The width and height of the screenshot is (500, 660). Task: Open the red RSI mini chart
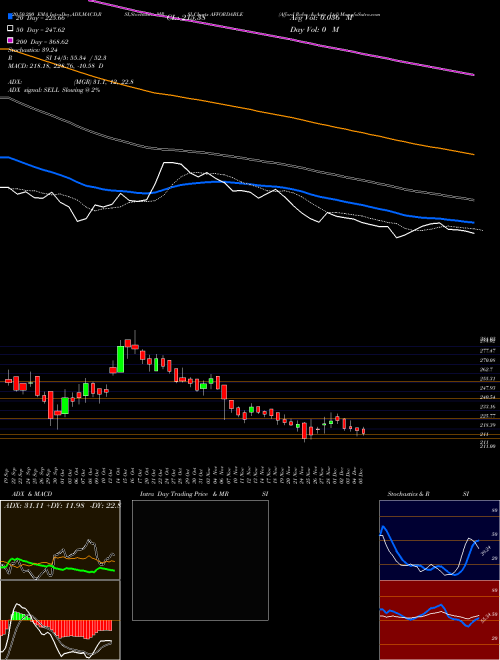point(439,620)
